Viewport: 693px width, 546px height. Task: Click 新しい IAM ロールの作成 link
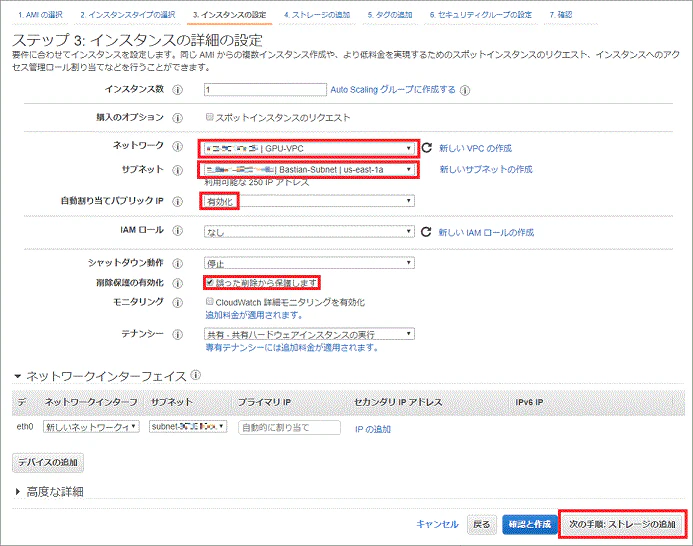point(486,232)
